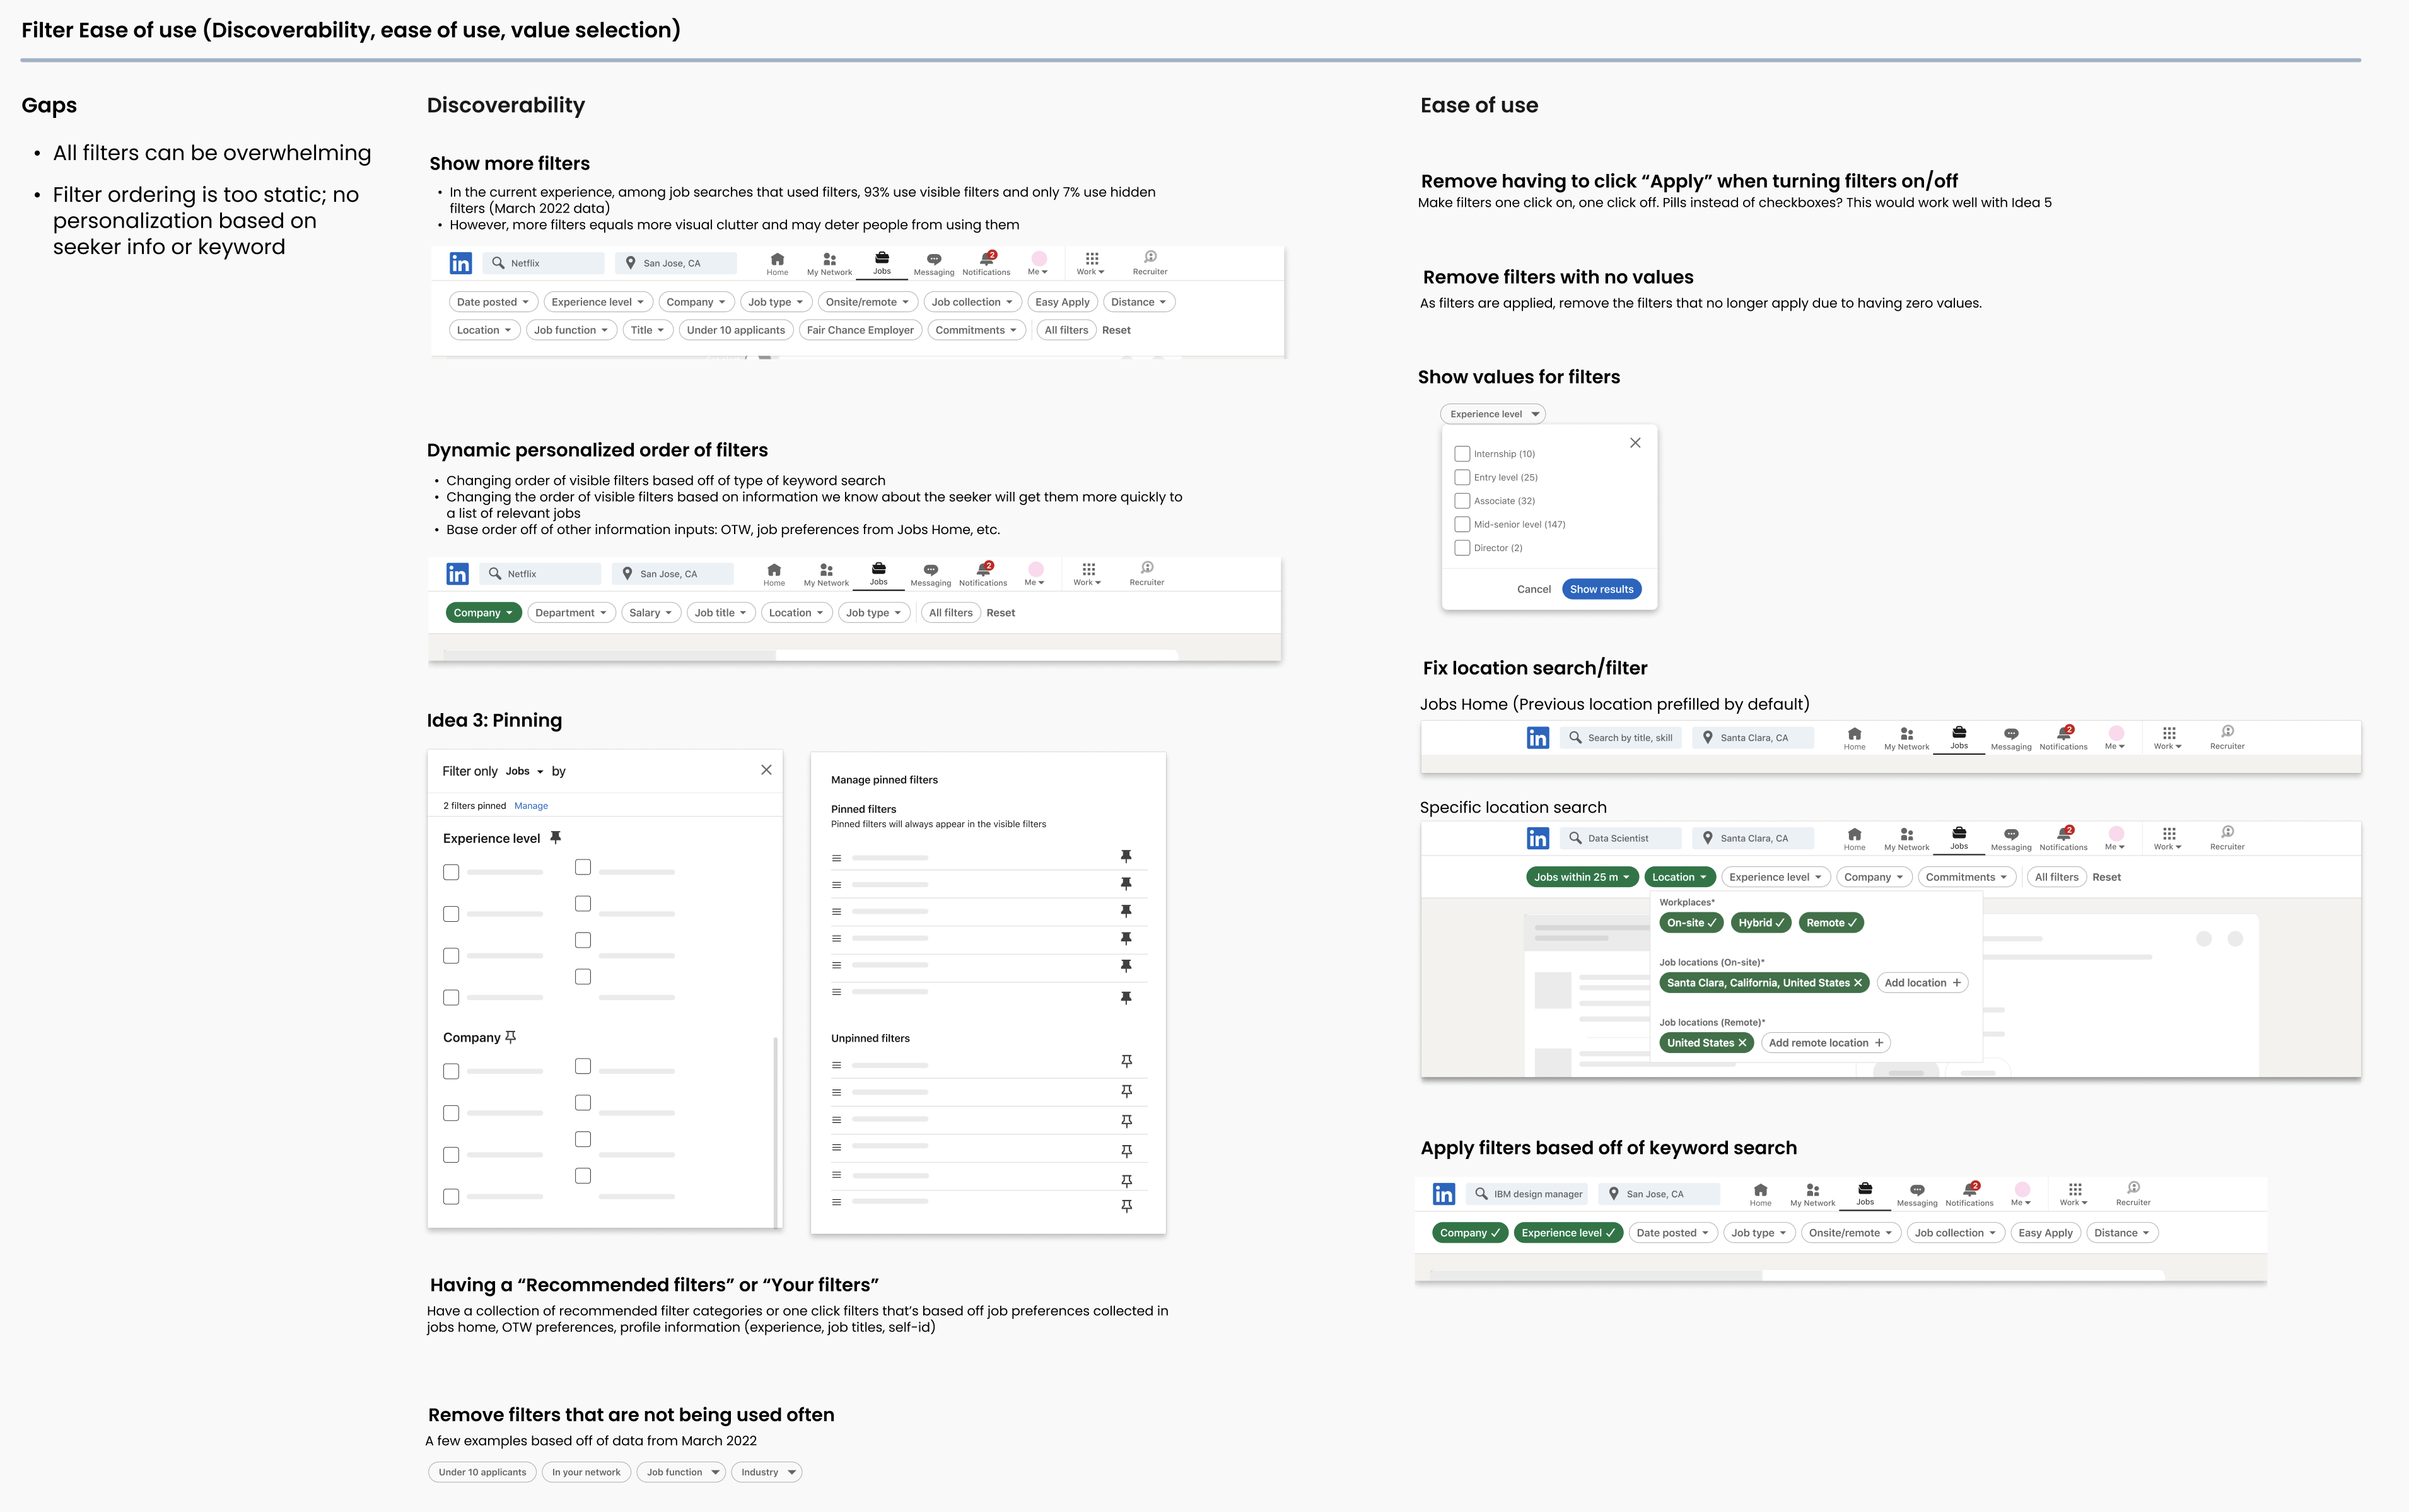
Task: Open the Job collection dropdown in Show more filters mockup
Action: [972, 302]
